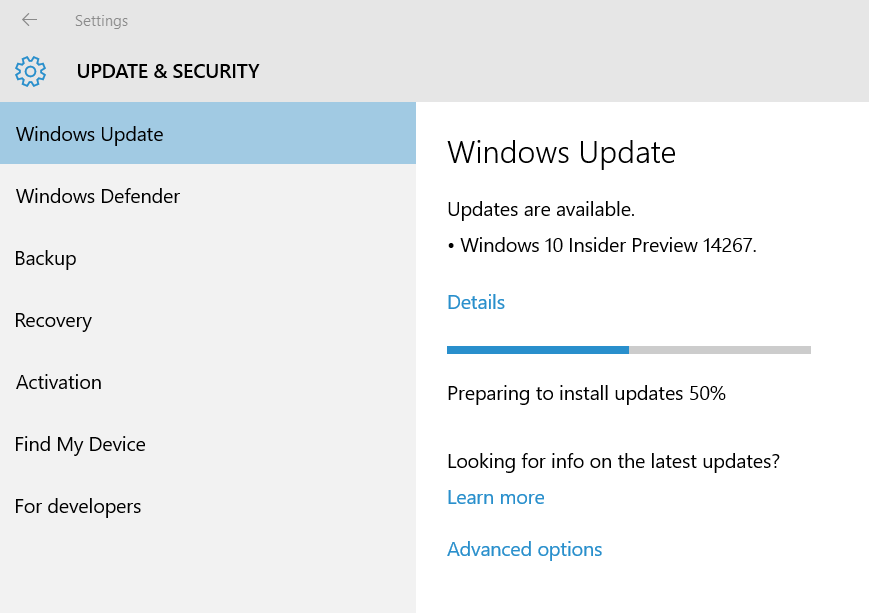Click the Update & Security gear icon

(31, 71)
